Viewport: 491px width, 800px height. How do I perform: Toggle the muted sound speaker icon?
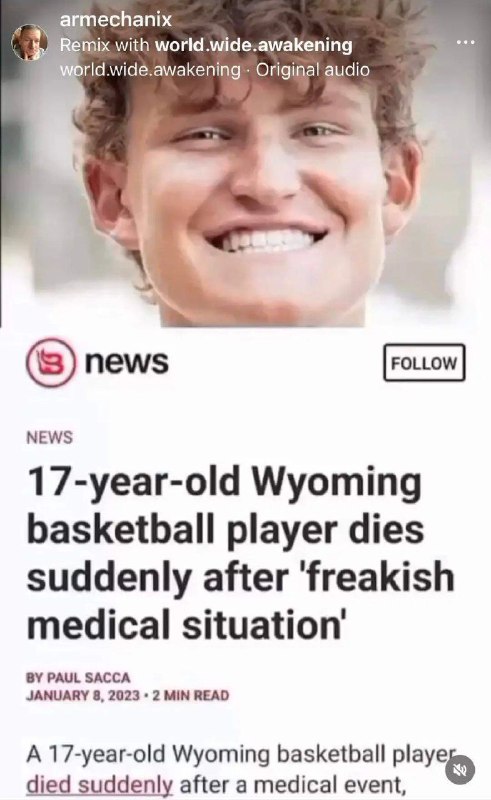460,769
